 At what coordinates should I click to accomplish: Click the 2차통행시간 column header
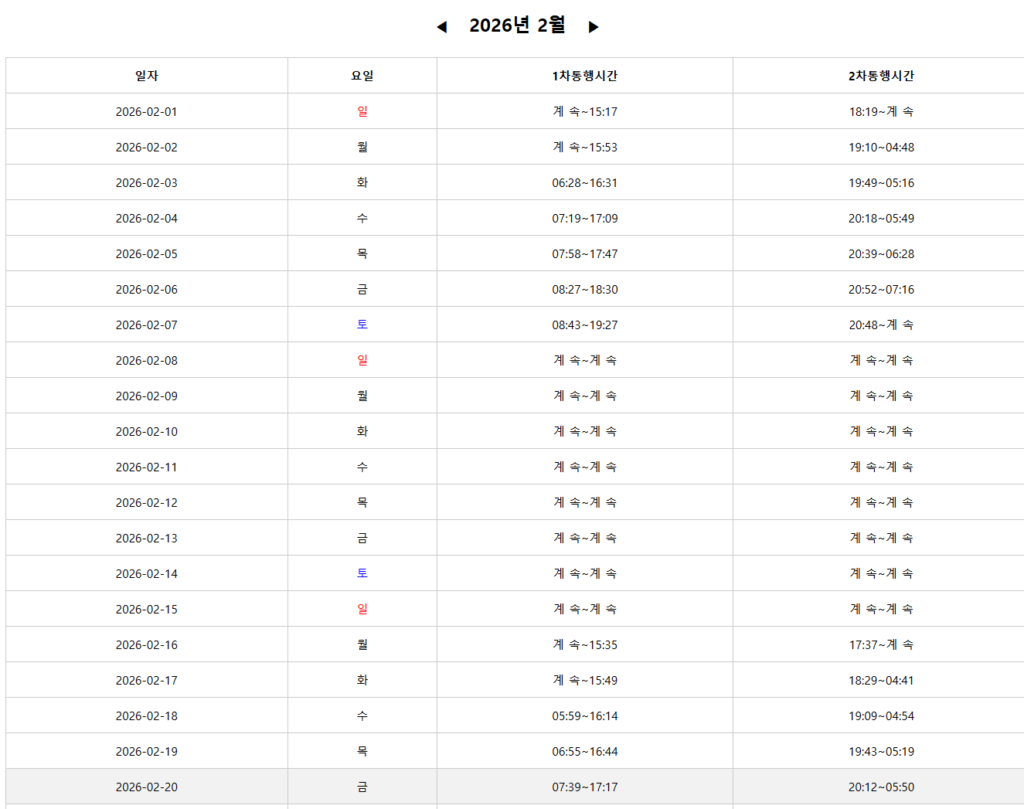(x=881, y=76)
